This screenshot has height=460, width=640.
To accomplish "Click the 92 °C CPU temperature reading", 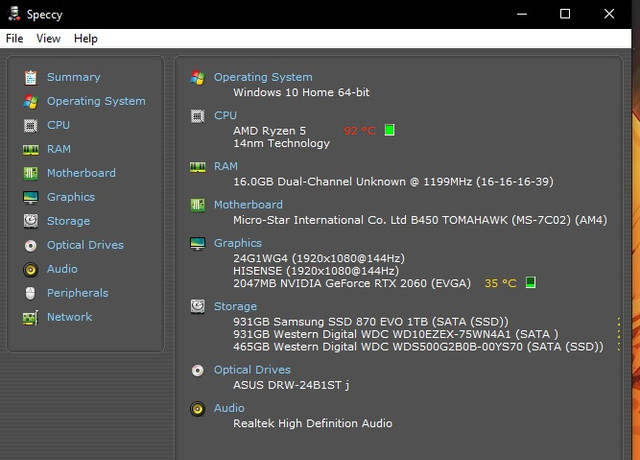I will 359,131.
